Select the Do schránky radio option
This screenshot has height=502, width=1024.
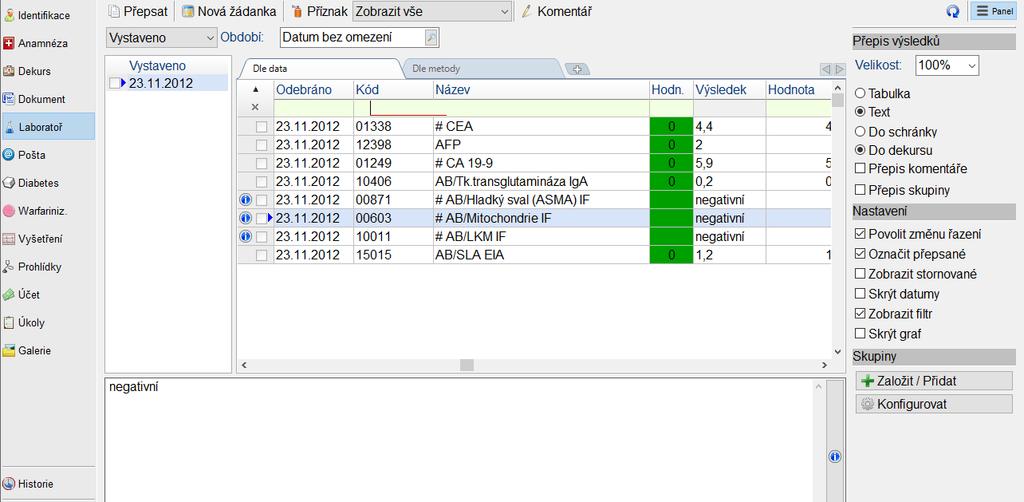point(860,131)
